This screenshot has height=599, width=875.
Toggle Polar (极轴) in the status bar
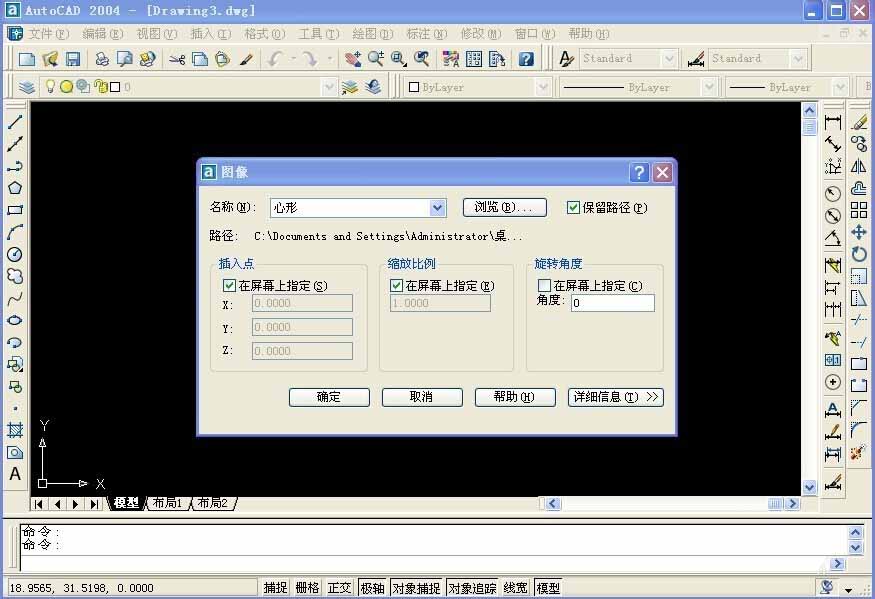tap(372, 587)
